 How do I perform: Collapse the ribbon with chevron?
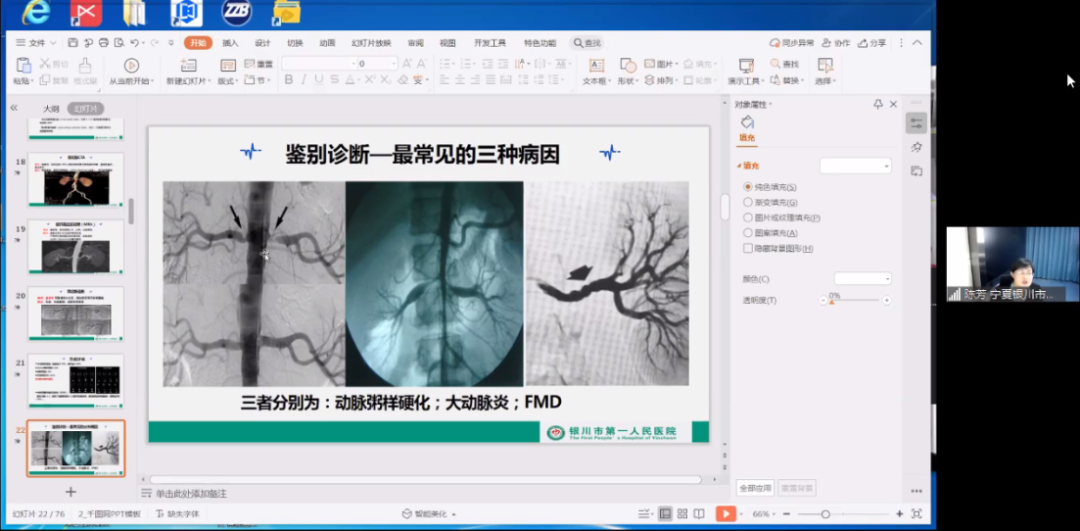pyautogui.click(x=917, y=43)
